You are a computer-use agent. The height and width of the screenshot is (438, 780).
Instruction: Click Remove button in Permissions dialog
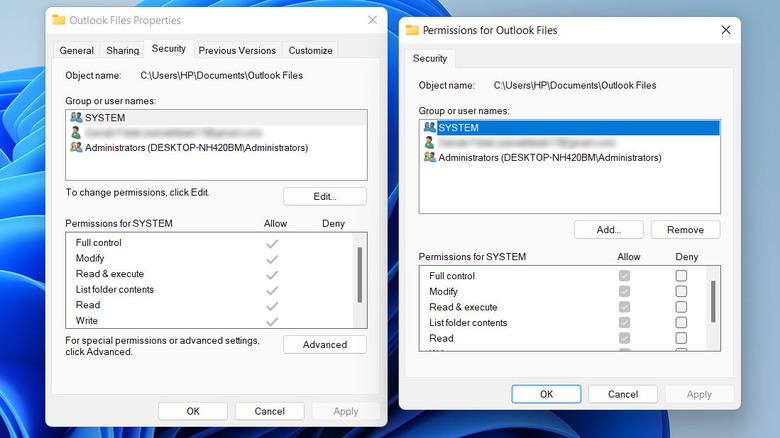pos(685,230)
